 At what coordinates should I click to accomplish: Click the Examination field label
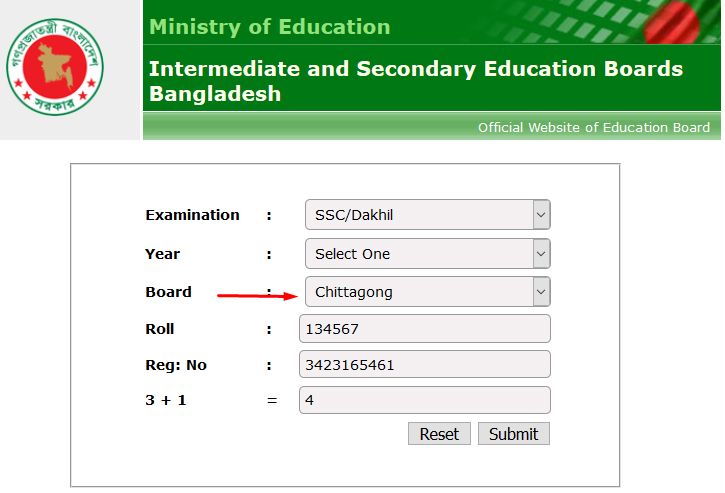(192, 215)
